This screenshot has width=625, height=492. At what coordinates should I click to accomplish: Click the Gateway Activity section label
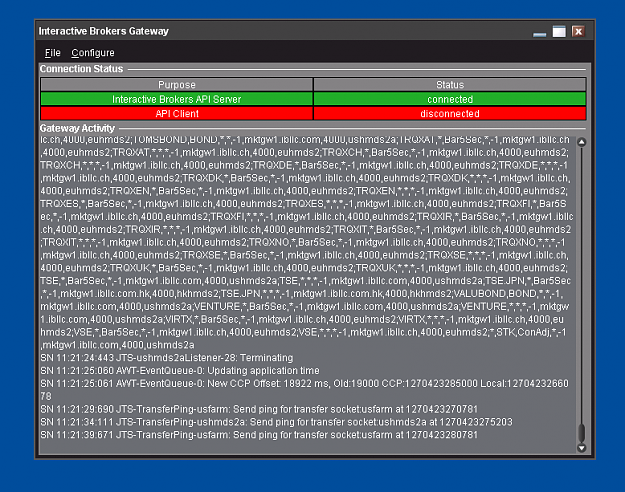pos(77,128)
